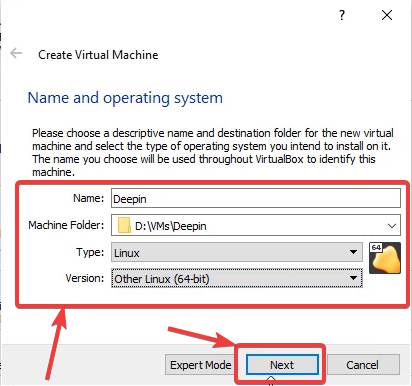Screen dimensions: 412x386
Task: Cancel the virtual machine creation
Action: [362, 365]
